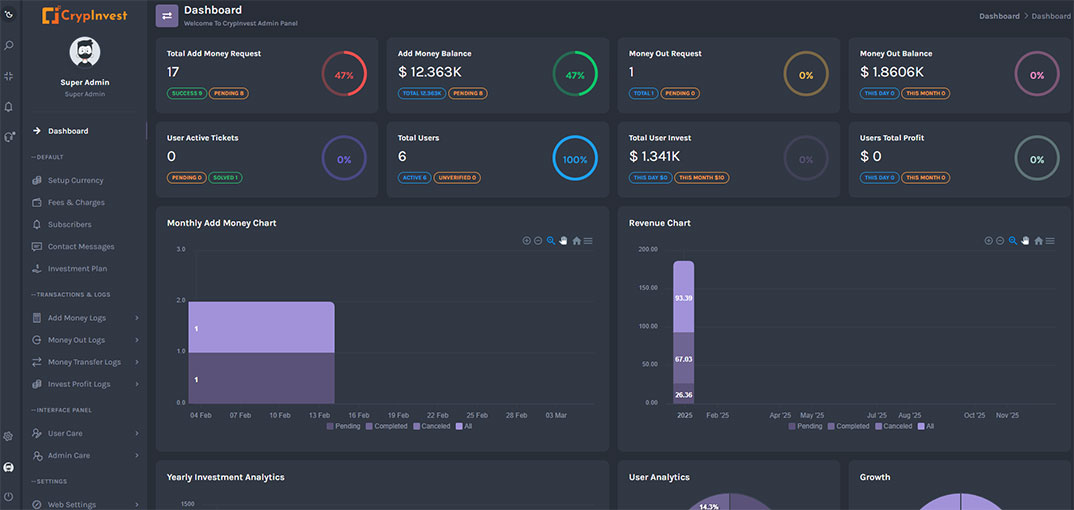Open the Revenue Chart hamburger export menu

tap(1050, 241)
